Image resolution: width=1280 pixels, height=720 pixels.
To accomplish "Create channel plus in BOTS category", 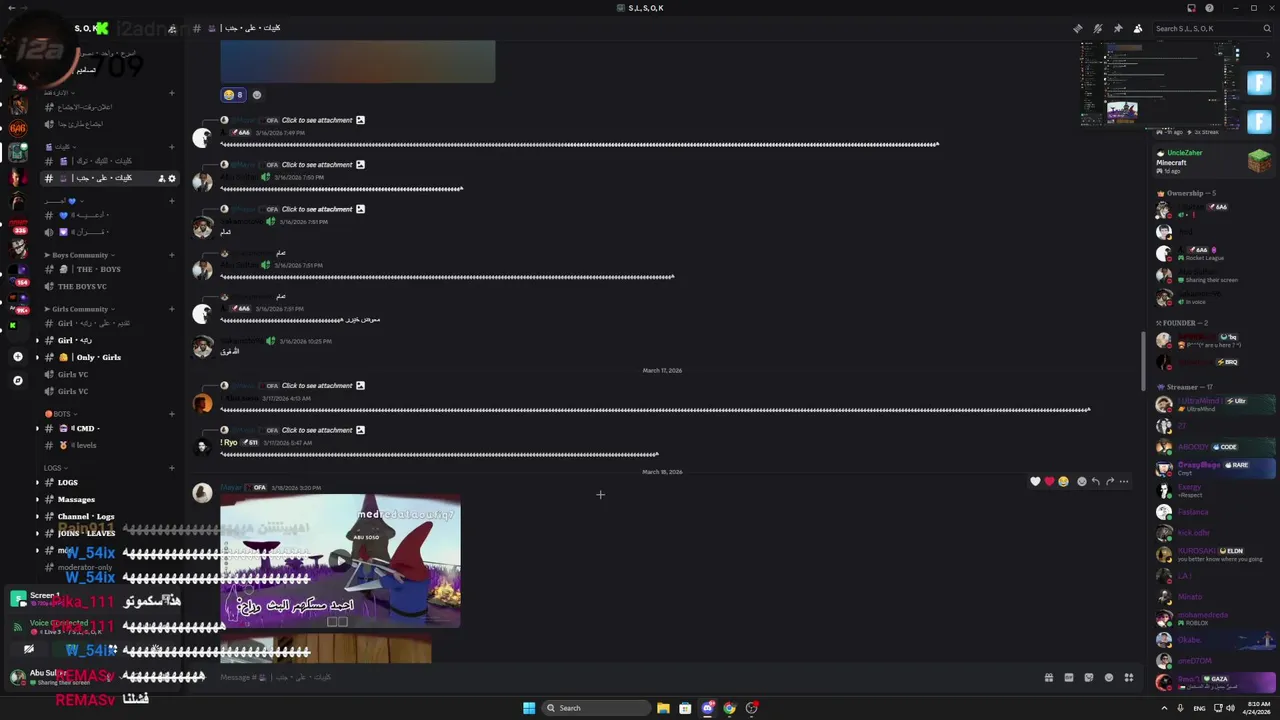I will (172, 414).
